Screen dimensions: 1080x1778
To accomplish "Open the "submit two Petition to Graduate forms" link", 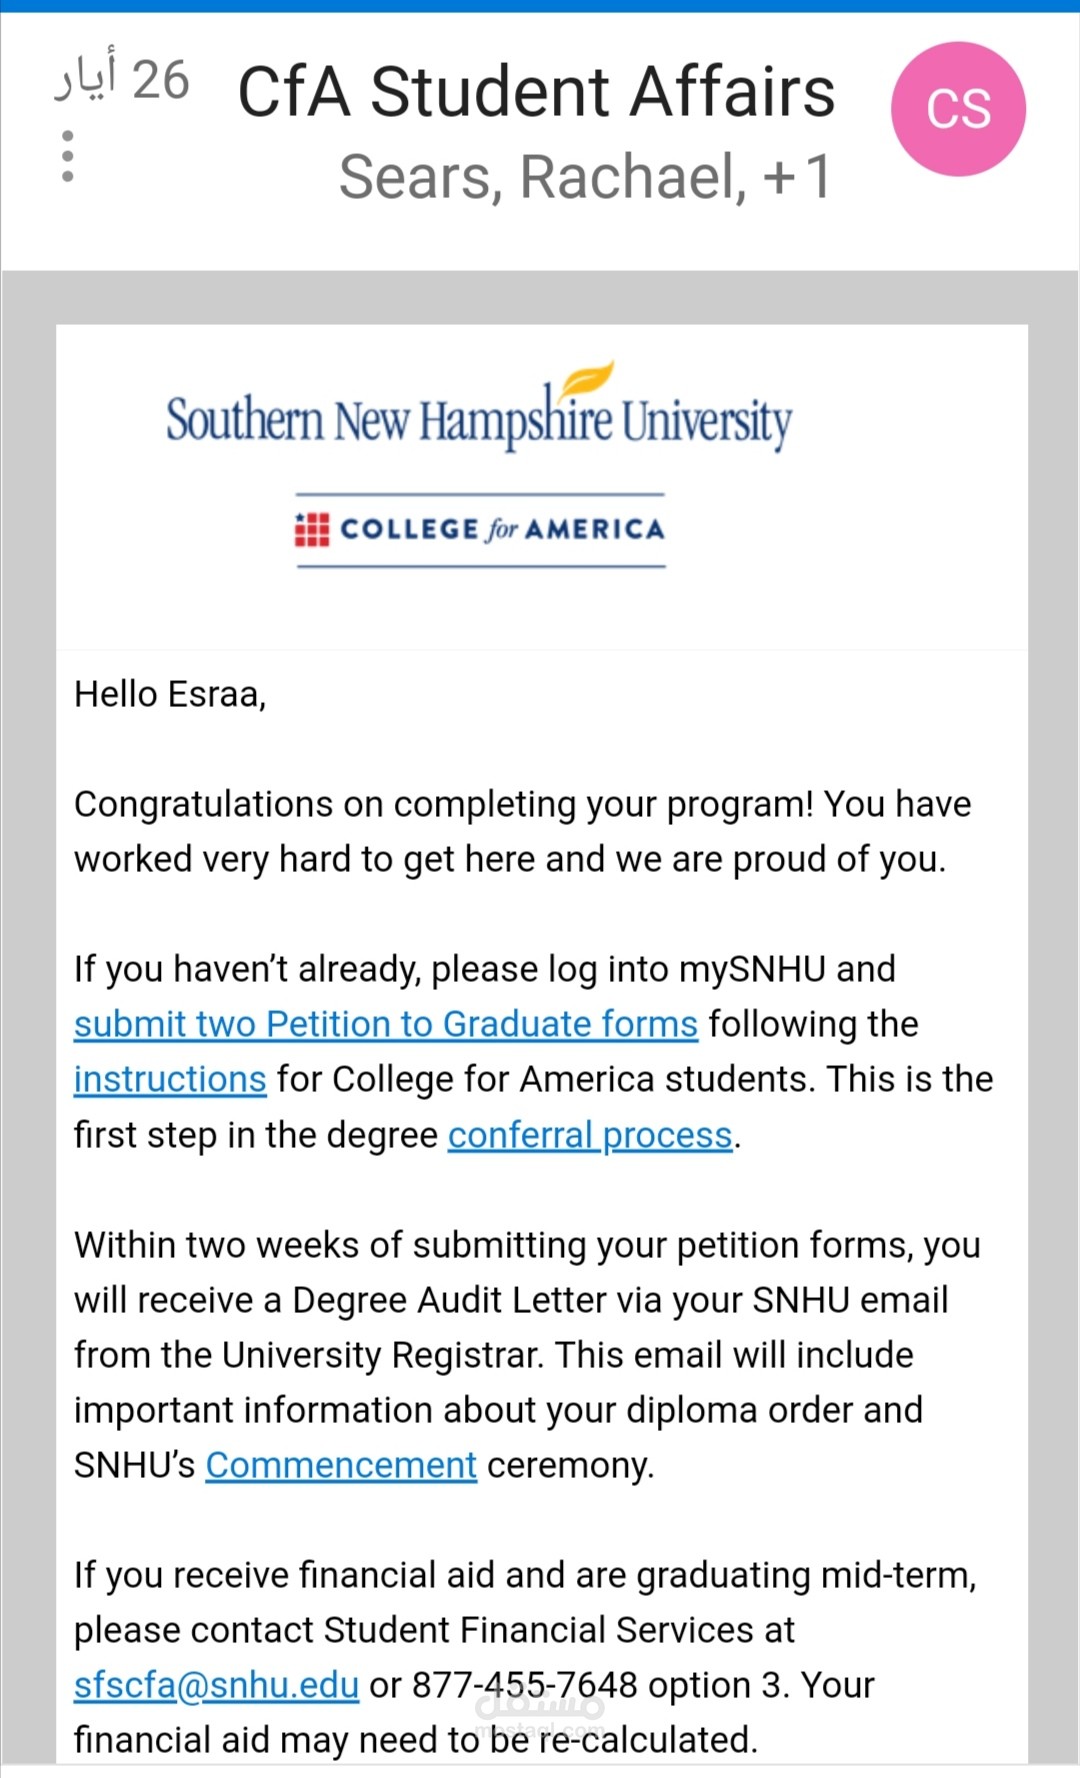I will (x=385, y=1024).
